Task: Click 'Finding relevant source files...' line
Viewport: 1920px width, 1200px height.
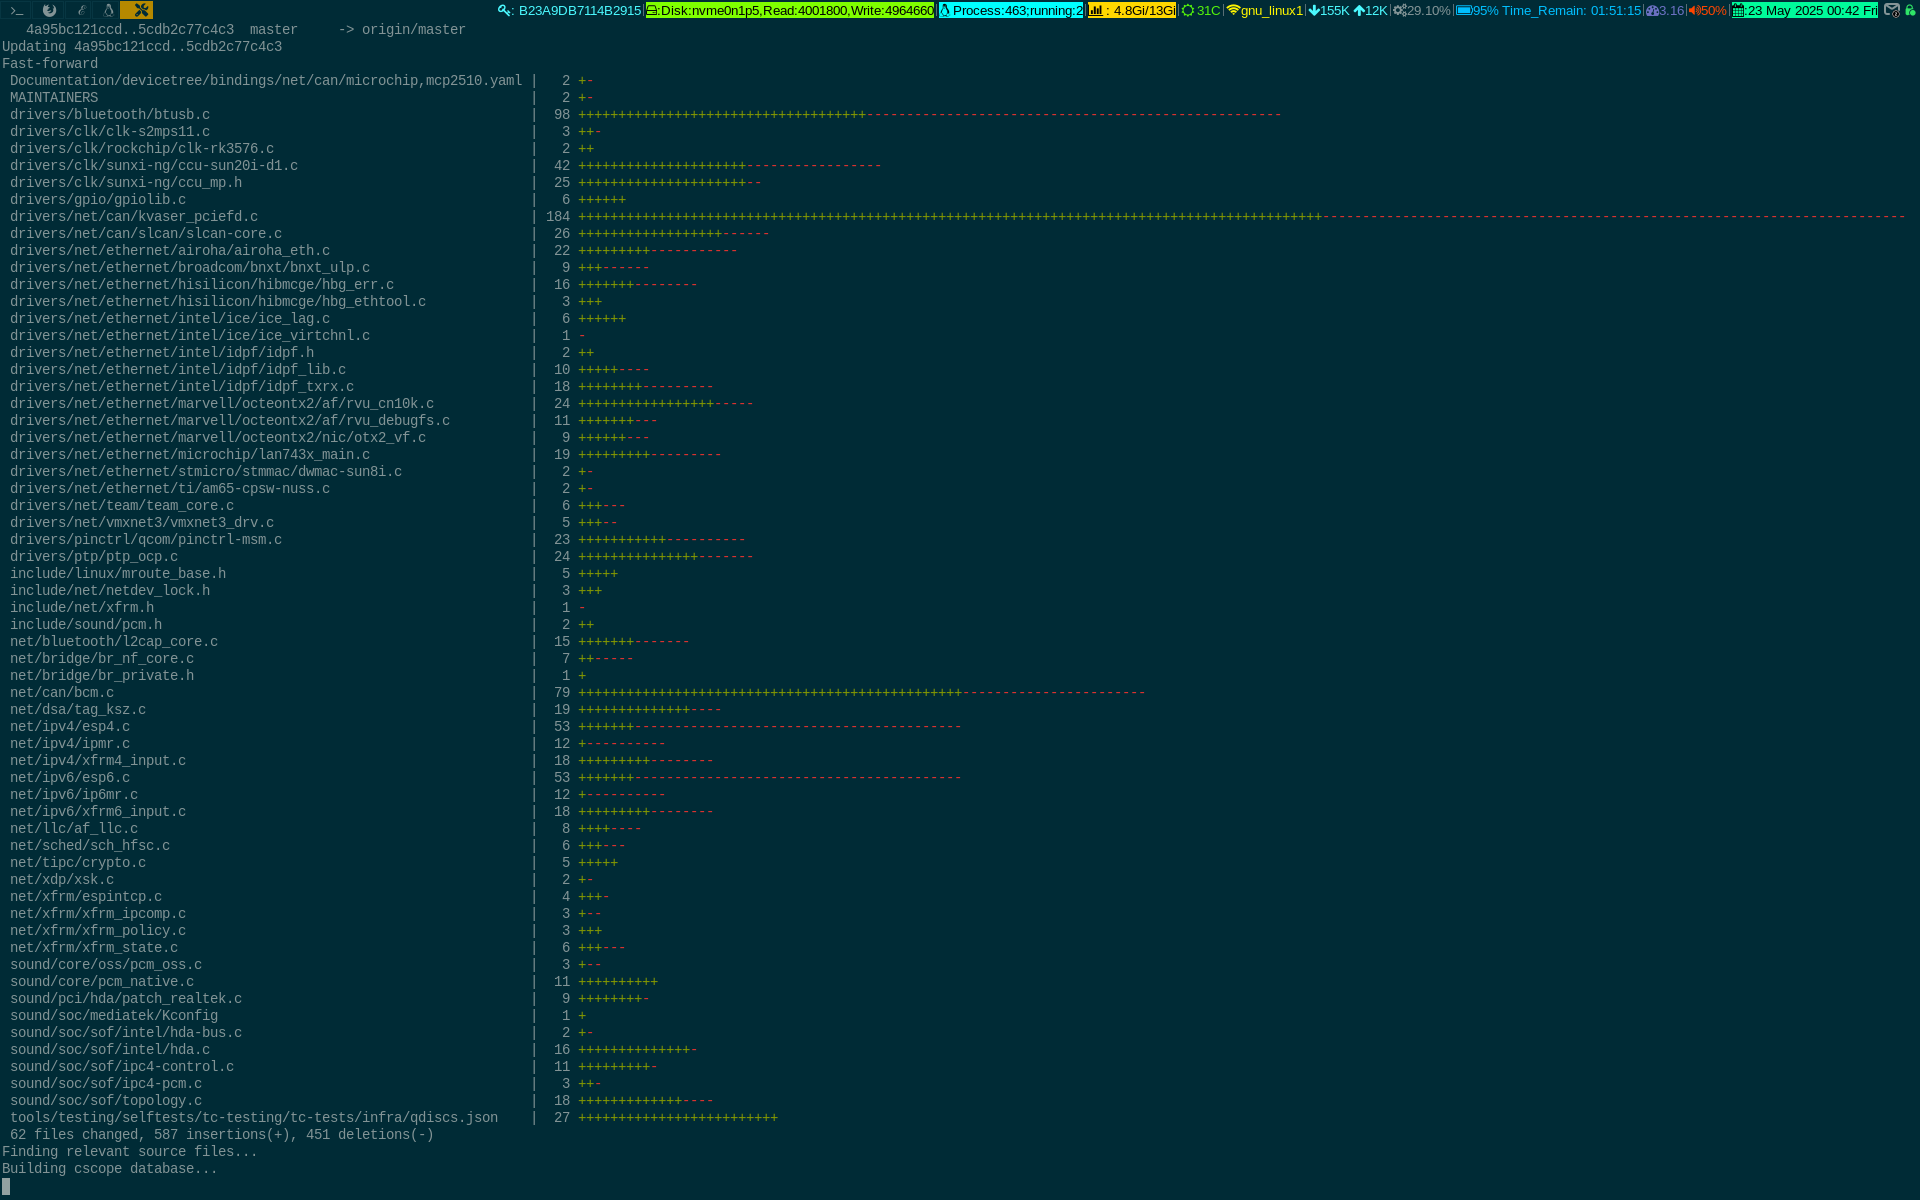Action: (x=130, y=1152)
